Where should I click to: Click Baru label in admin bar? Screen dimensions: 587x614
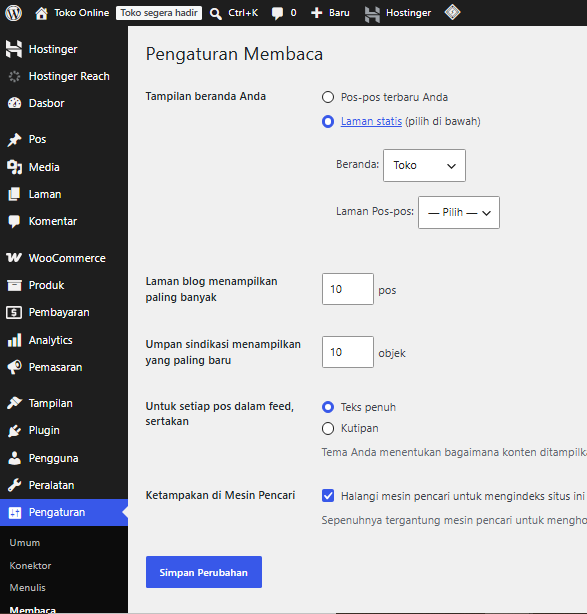pyautogui.click(x=339, y=13)
